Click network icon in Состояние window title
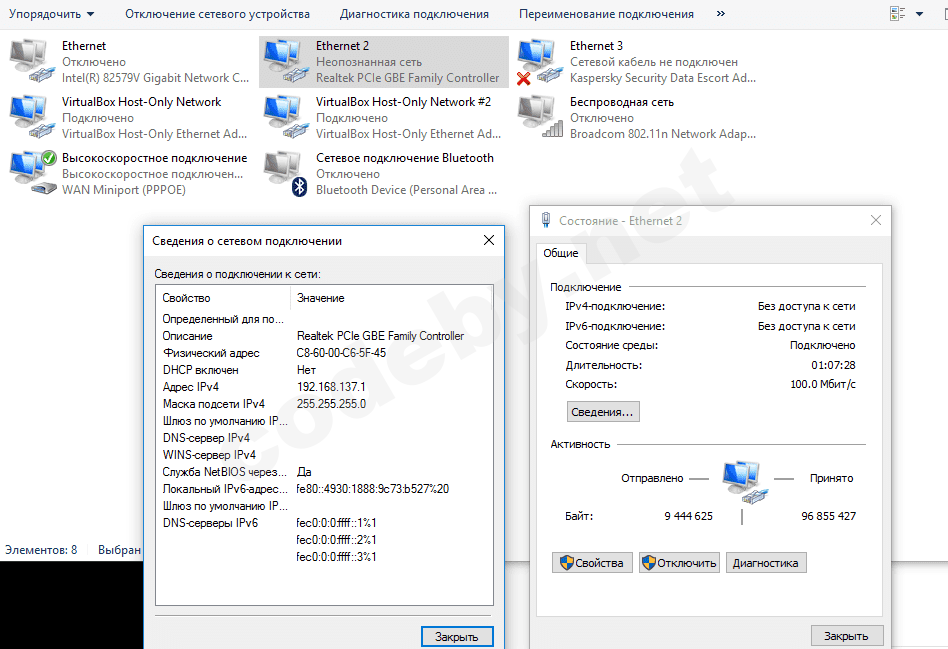Viewport: 948px width, 649px height. 546,220
